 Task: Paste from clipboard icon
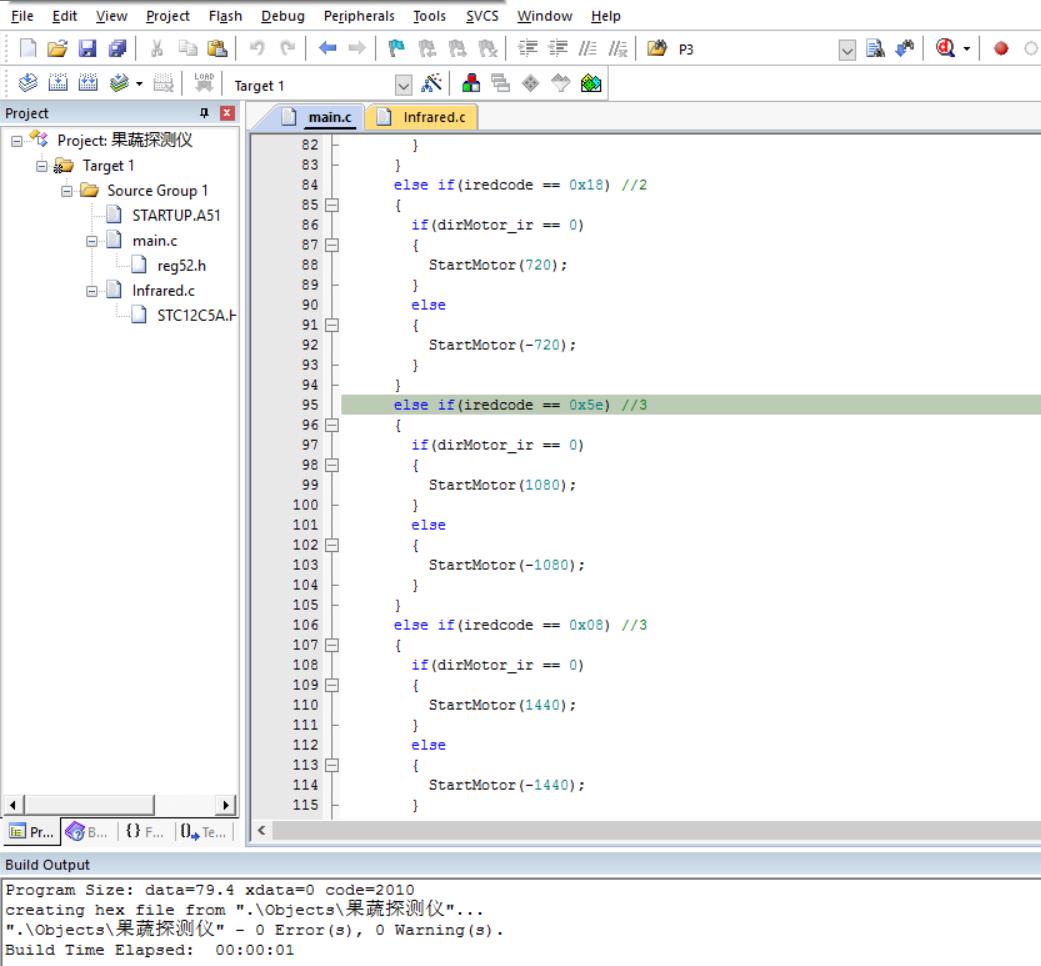click(217, 48)
